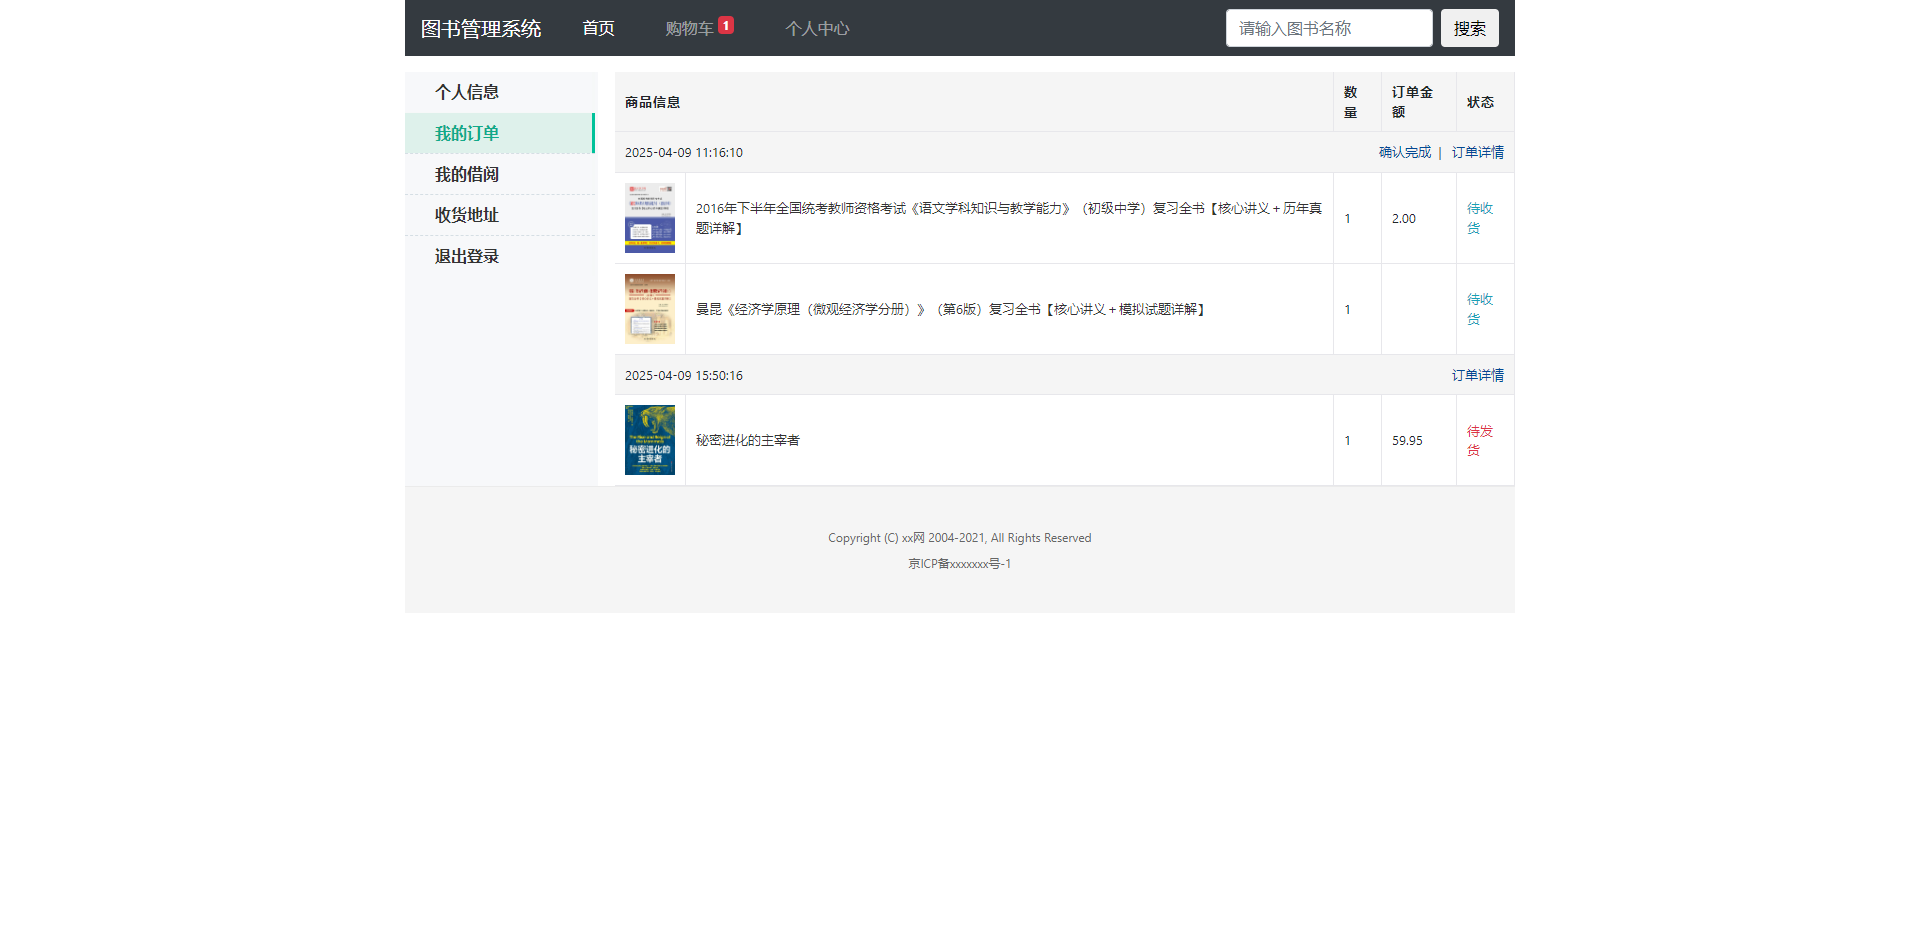Click the copyright line in the footer
The width and height of the screenshot is (1920, 935).
click(x=960, y=538)
